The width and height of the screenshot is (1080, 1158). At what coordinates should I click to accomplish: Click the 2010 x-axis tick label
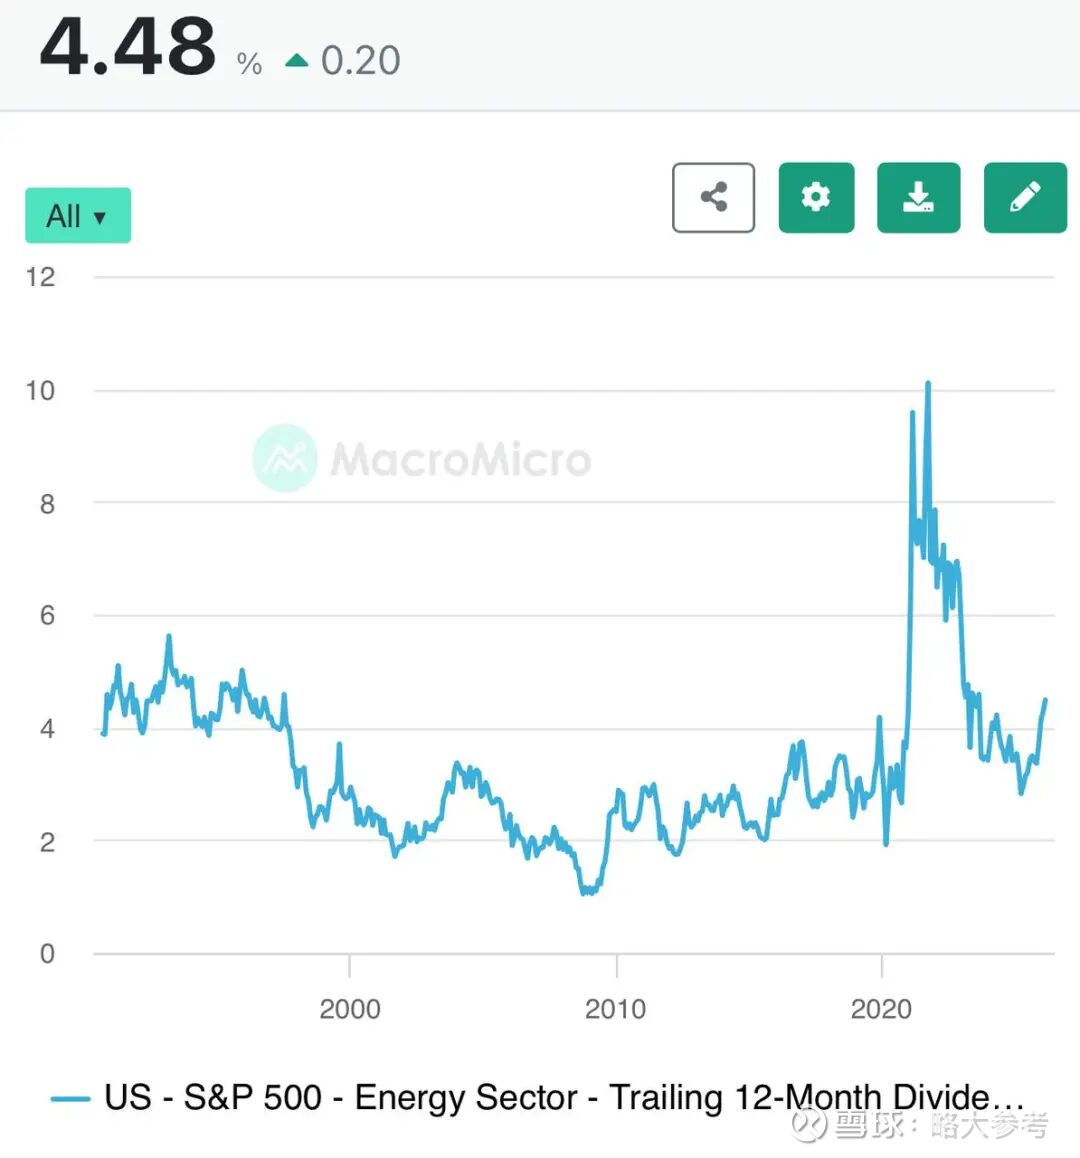click(615, 1009)
